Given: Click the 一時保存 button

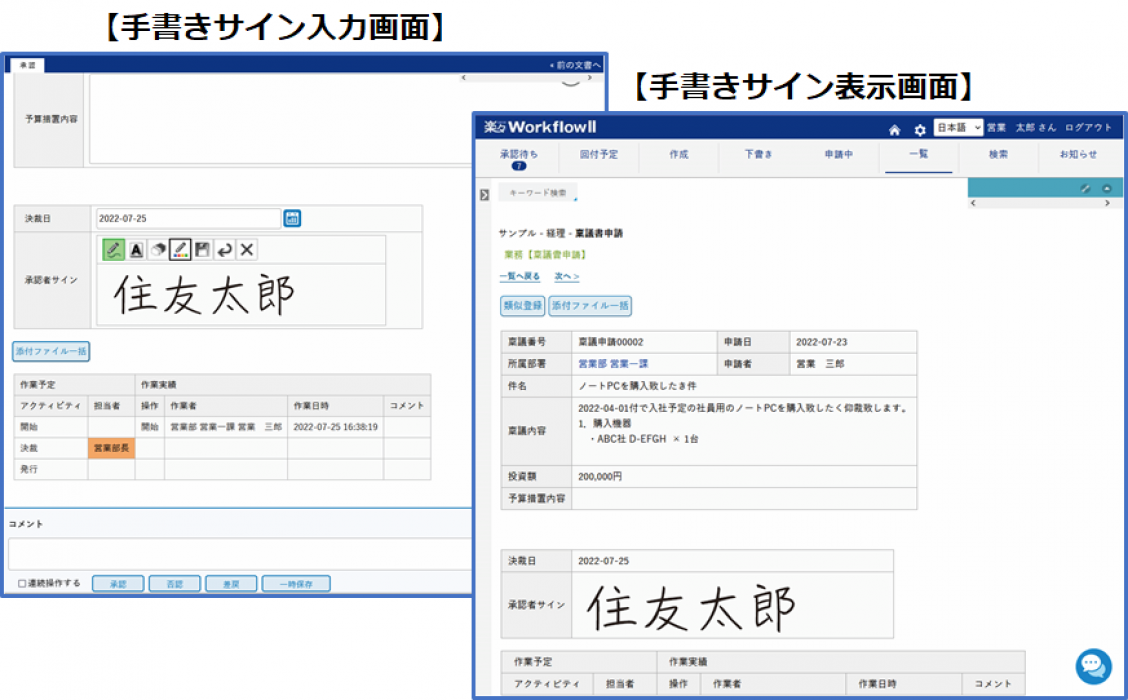Looking at the screenshot, I should (x=296, y=583).
